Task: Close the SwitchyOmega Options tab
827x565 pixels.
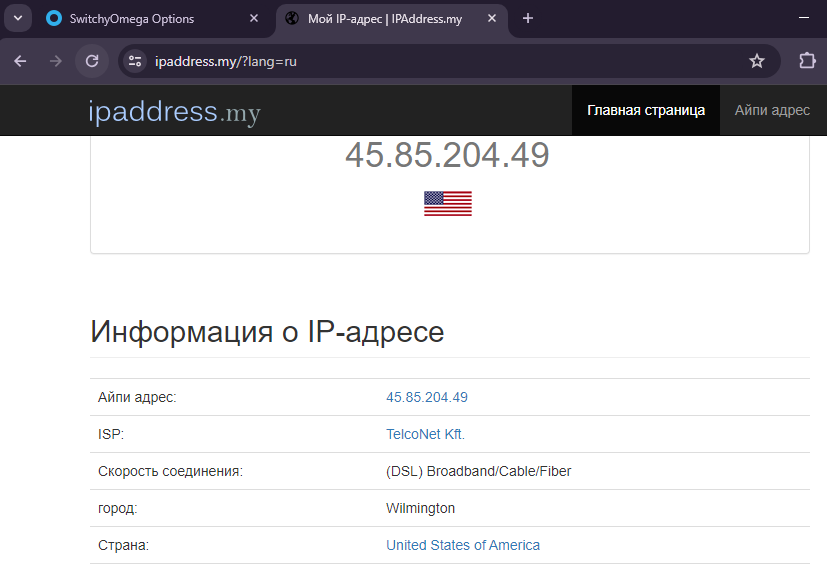Action: pos(254,18)
